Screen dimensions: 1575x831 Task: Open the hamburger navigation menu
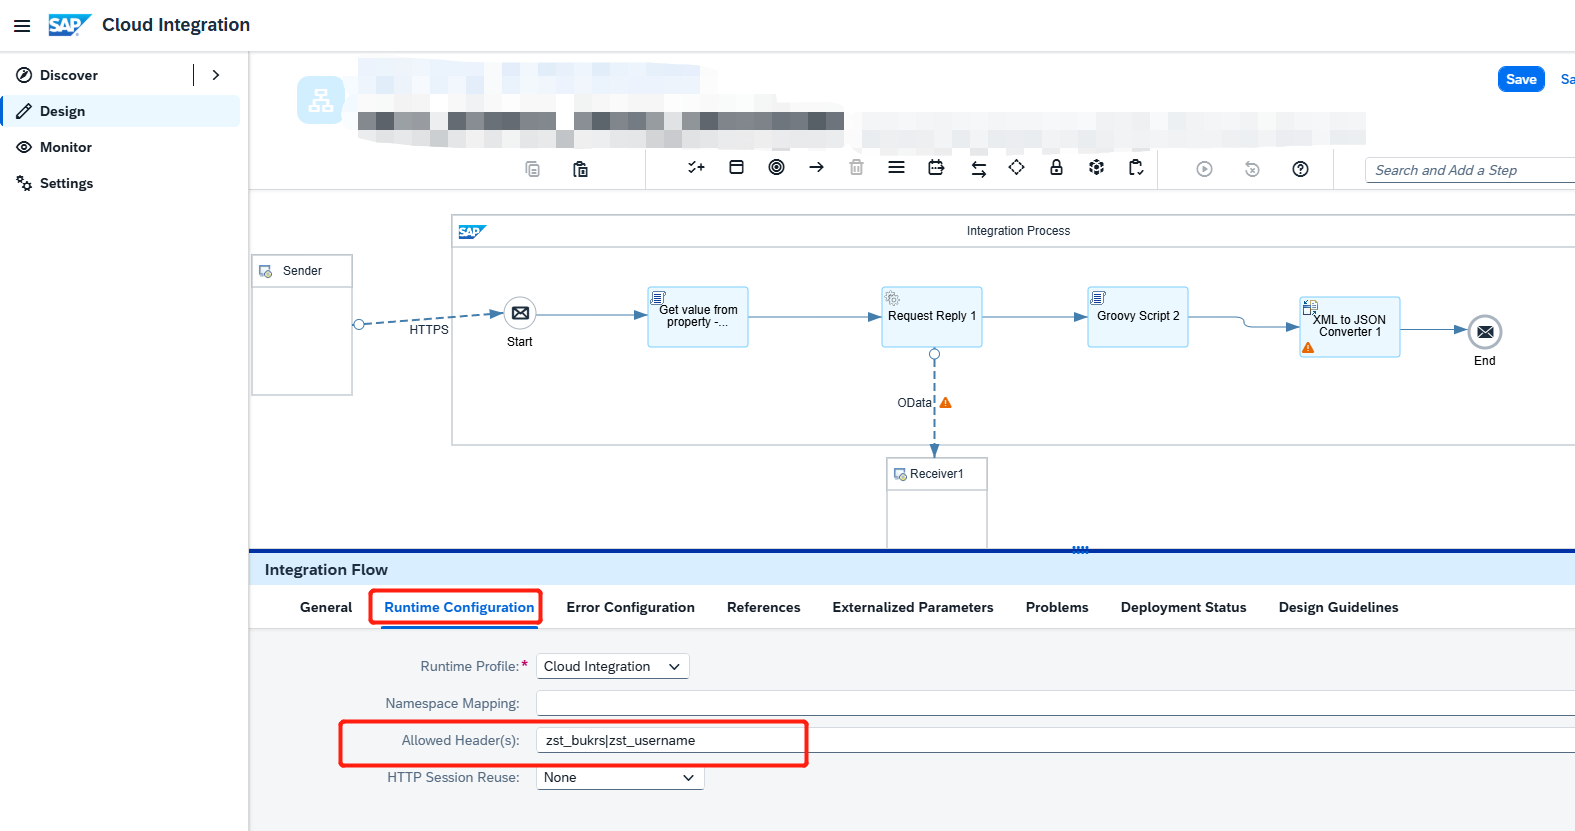22,26
